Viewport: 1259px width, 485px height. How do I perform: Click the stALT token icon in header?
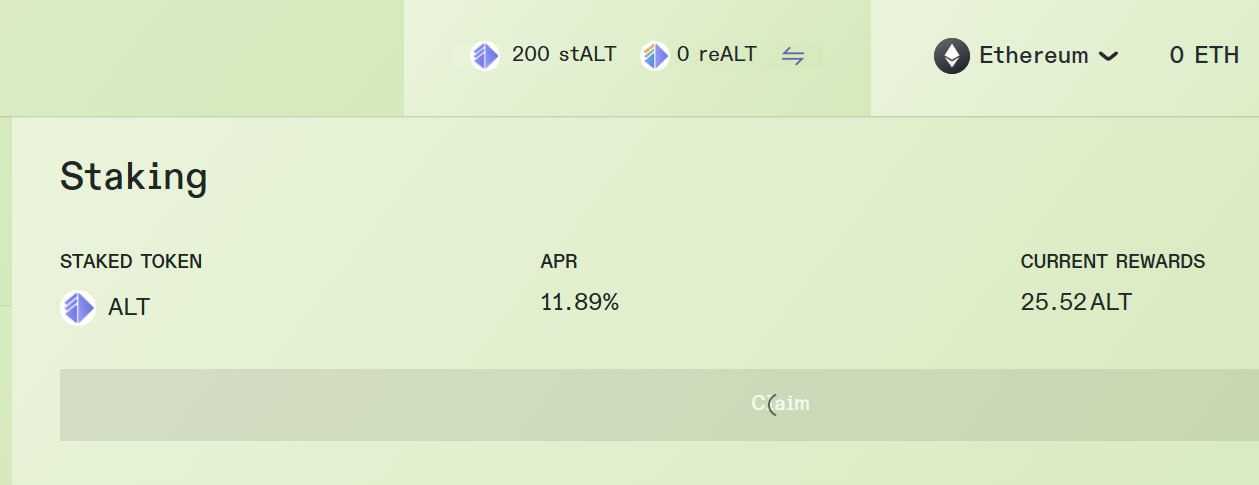pyautogui.click(x=485, y=55)
